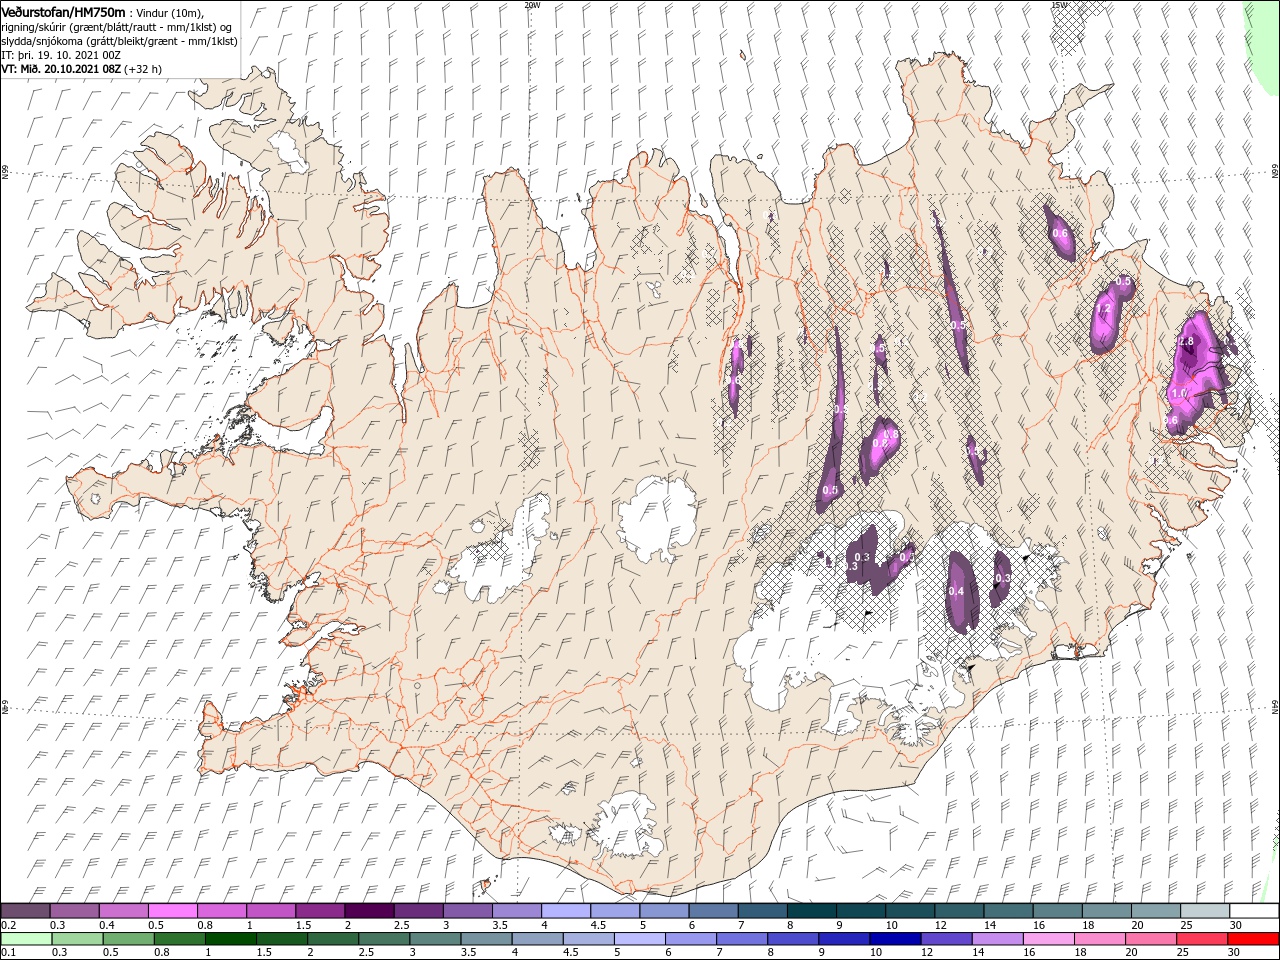Click the 1.2 snowfall value on the map
The height and width of the screenshot is (960, 1280).
(x=1104, y=310)
